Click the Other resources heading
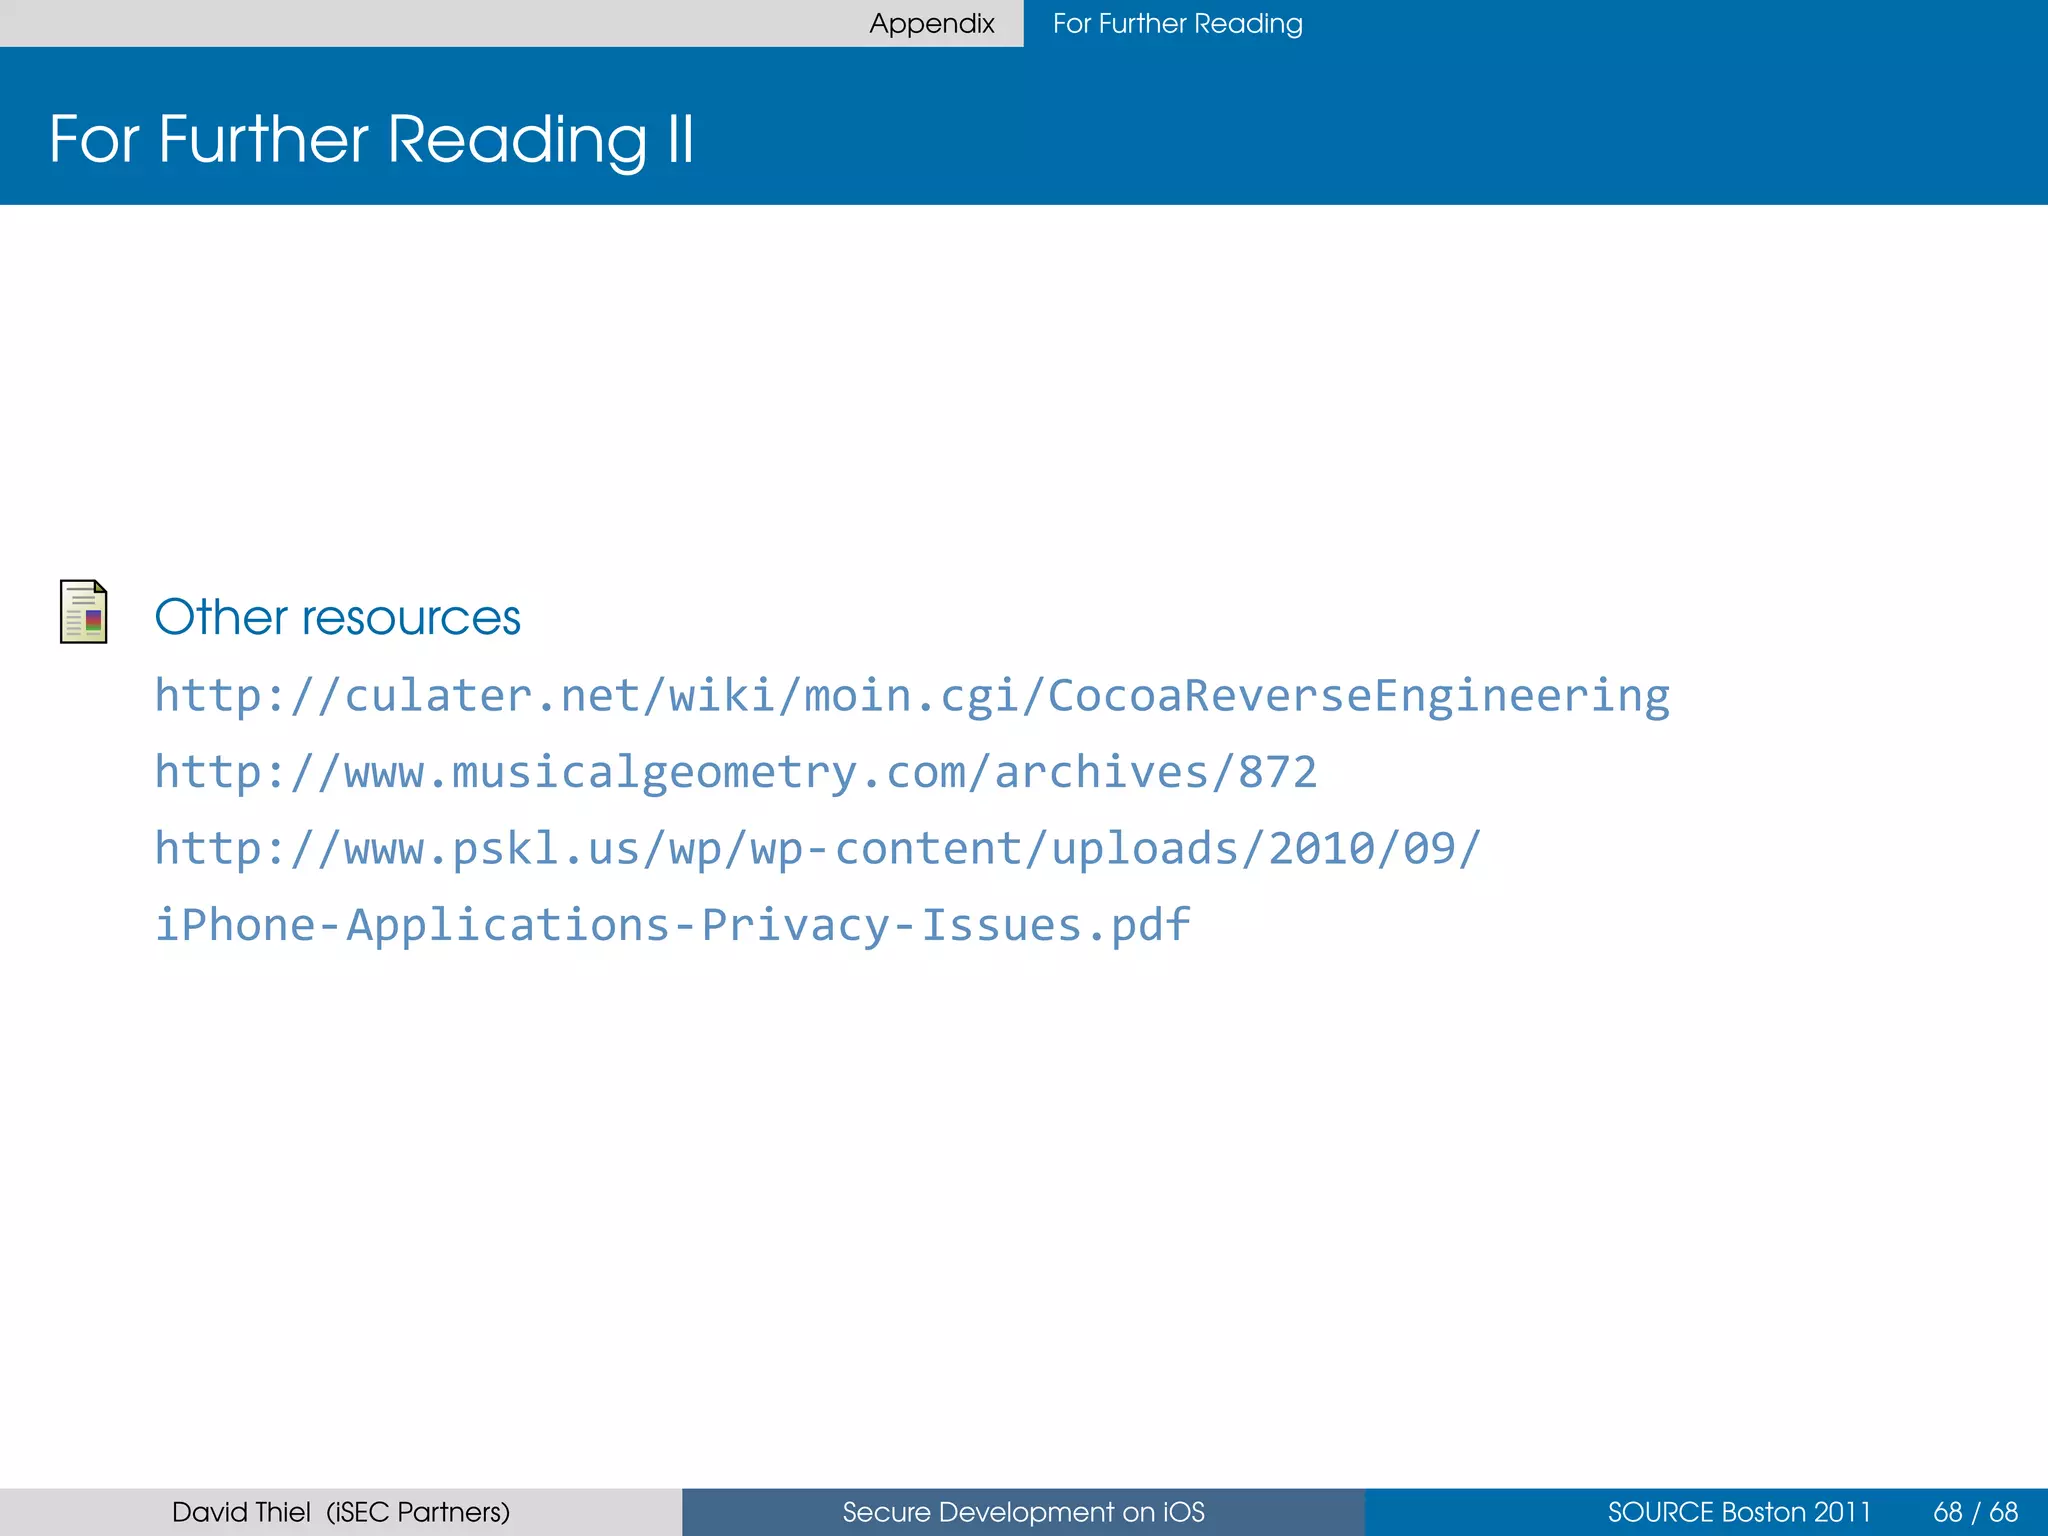 [x=337, y=617]
